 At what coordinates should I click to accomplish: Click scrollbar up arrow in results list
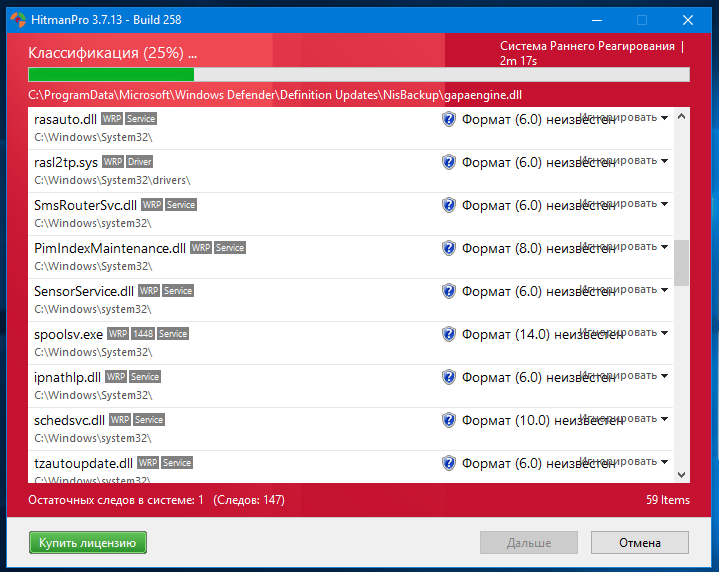click(x=681, y=117)
